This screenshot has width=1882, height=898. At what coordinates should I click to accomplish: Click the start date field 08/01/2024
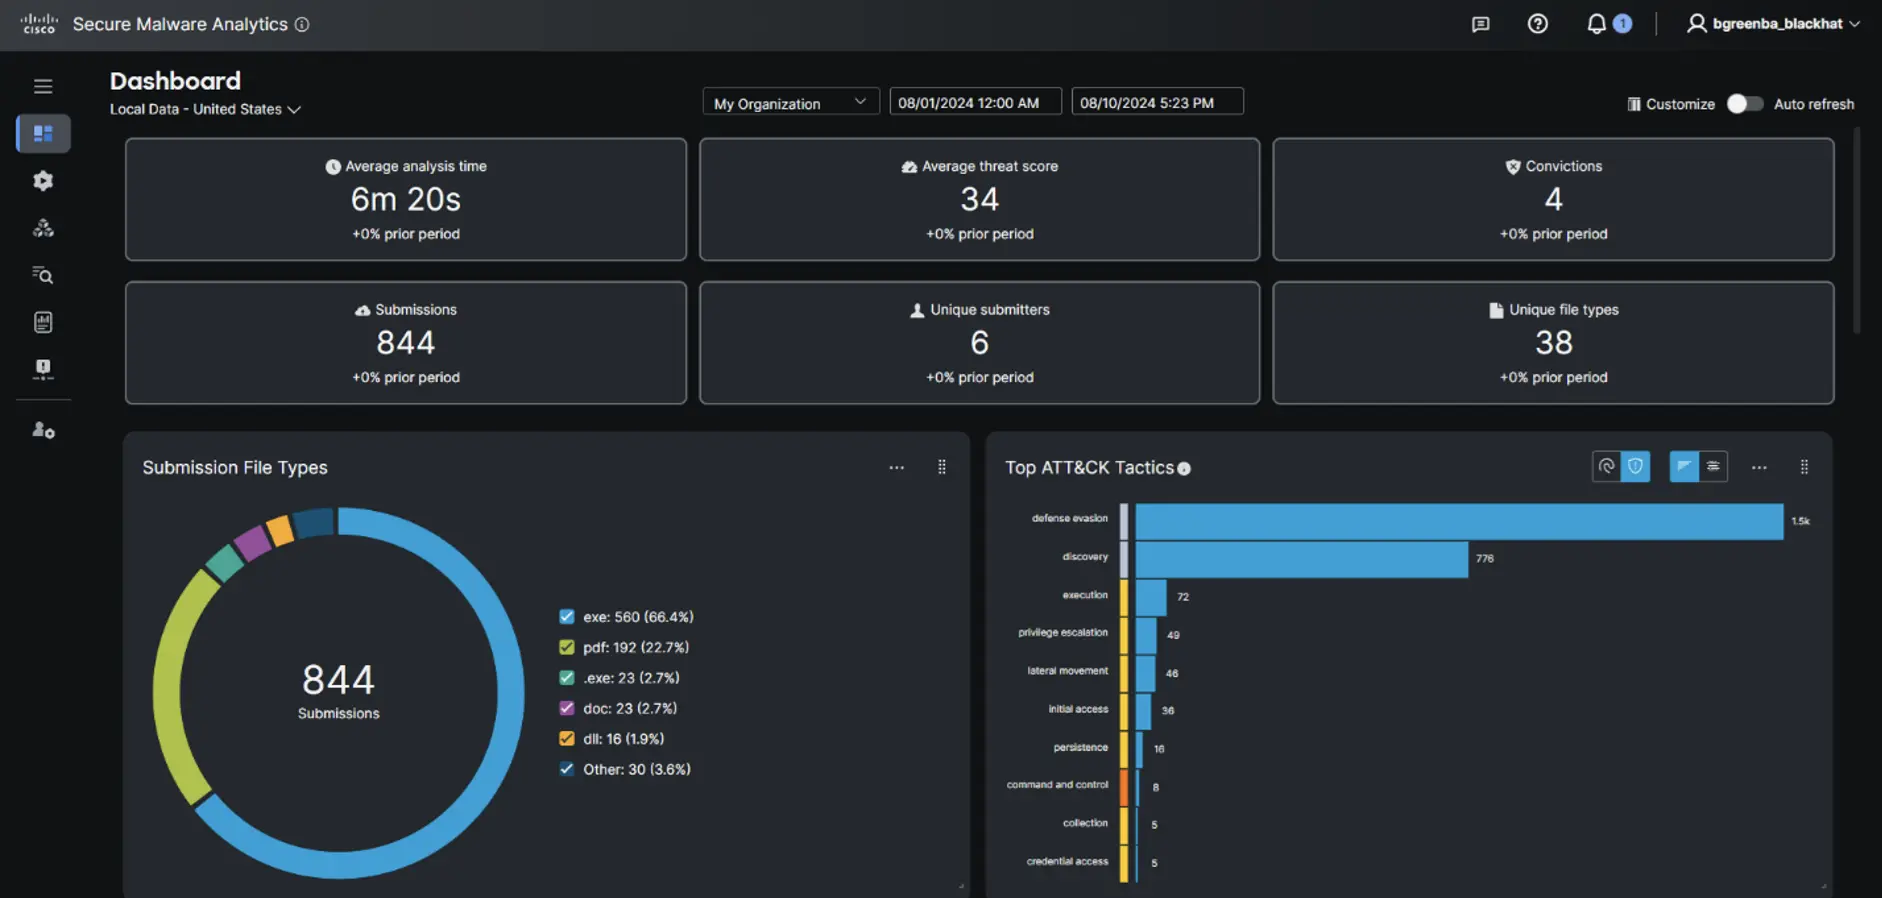click(x=974, y=103)
